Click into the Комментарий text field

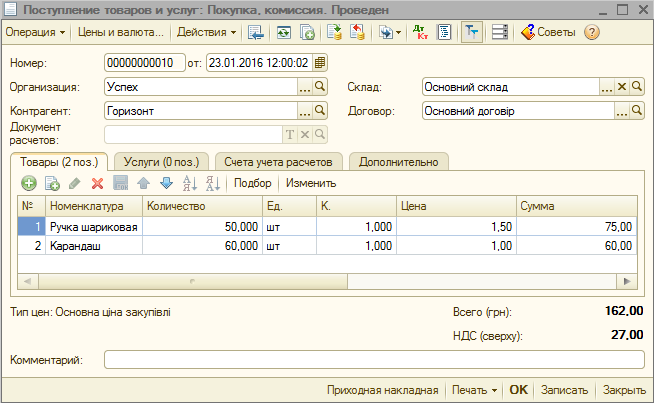tap(374, 359)
